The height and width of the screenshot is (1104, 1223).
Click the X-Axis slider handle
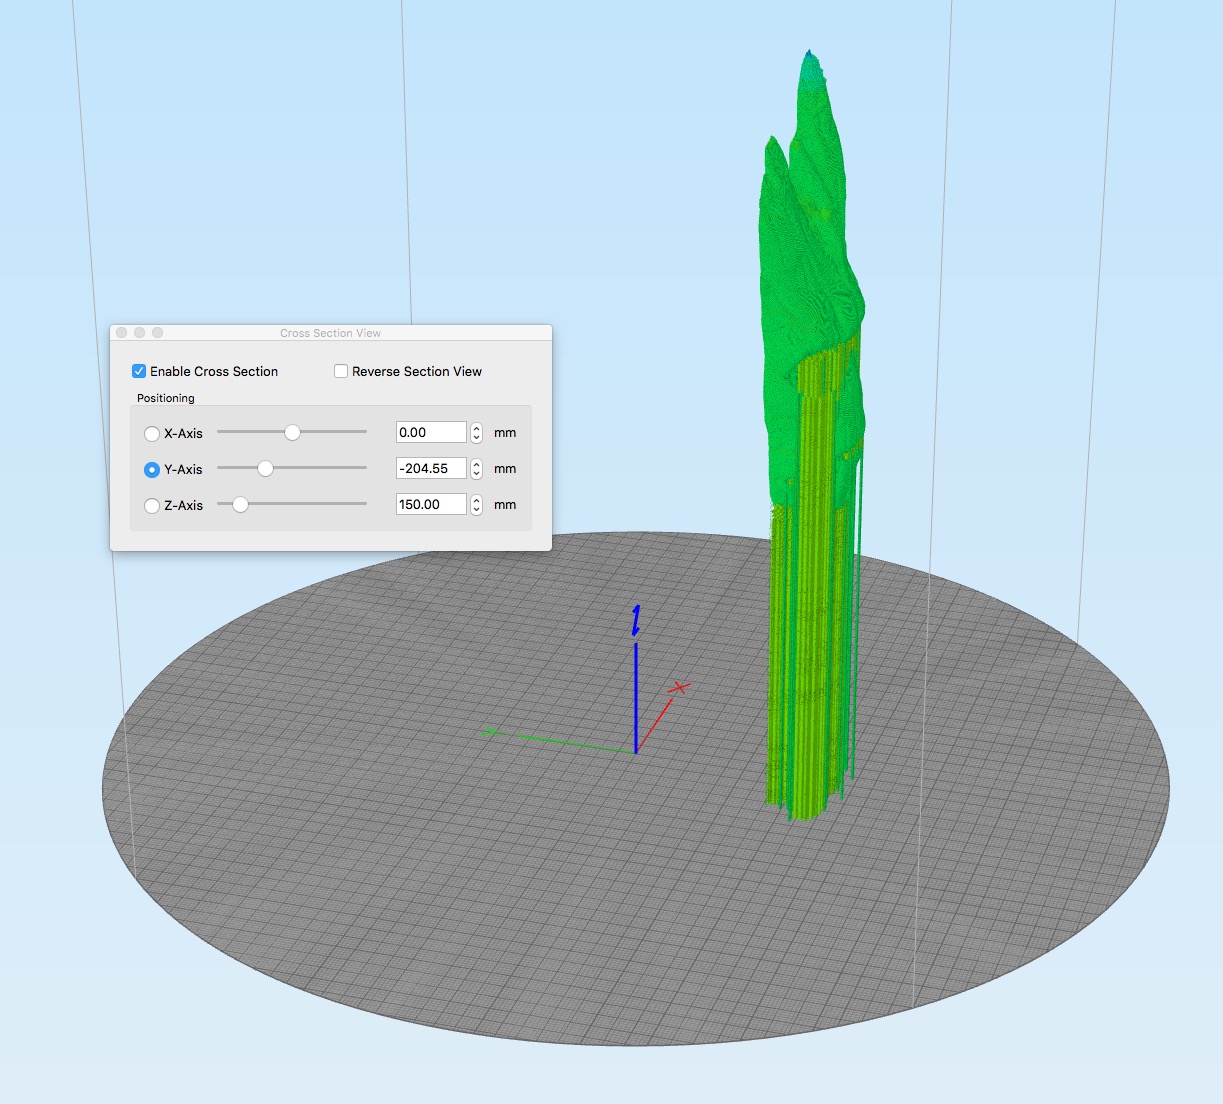click(292, 433)
